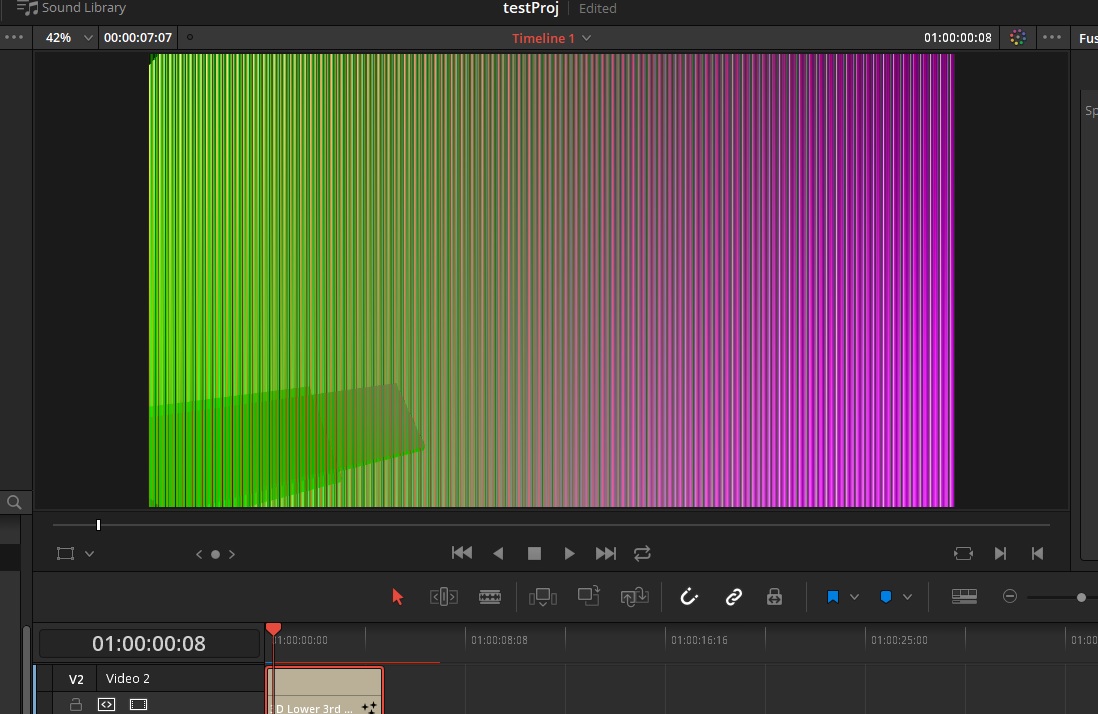Click the Insert Clip toolbar icon
This screenshot has width=1098, height=714.
543,597
